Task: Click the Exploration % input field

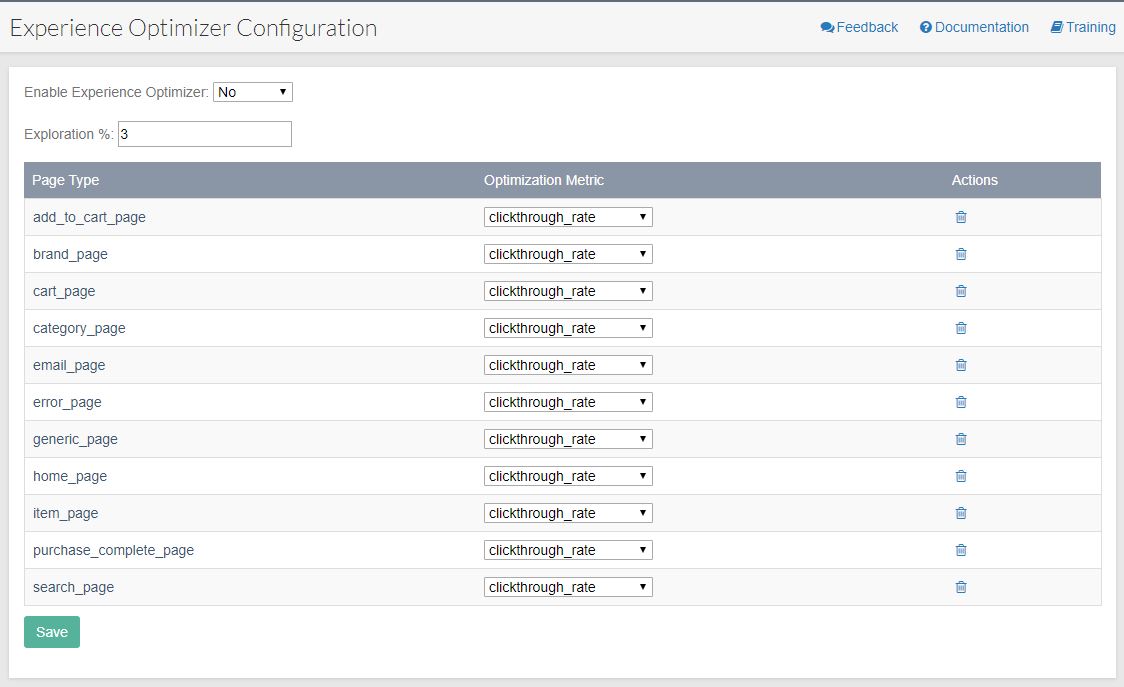Action: click(204, 134)
